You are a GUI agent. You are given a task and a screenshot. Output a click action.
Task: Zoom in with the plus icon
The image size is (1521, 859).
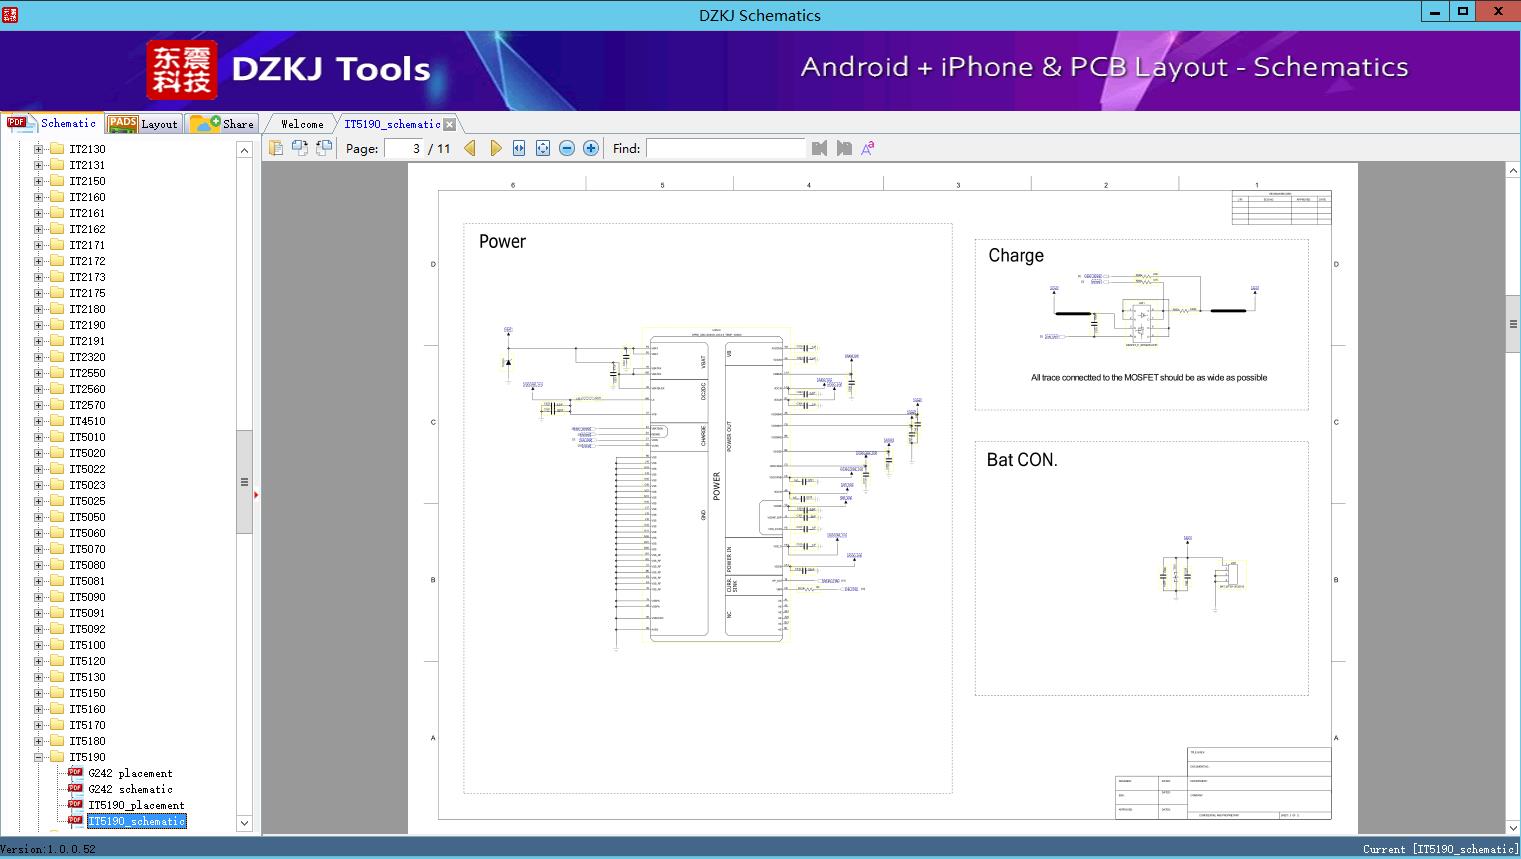coord(591,148)
